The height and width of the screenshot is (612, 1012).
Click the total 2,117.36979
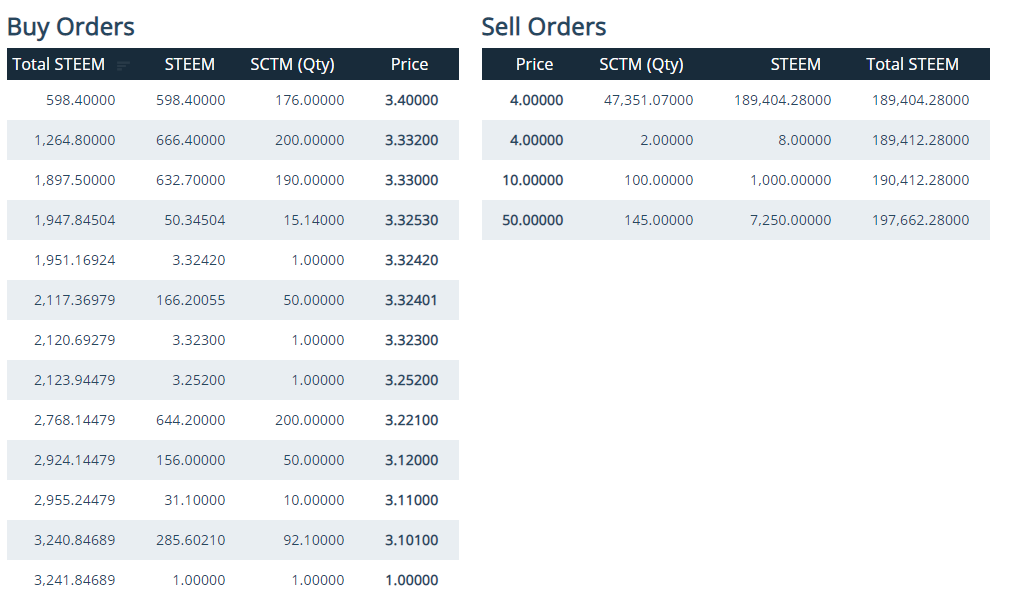coord(75,300)
